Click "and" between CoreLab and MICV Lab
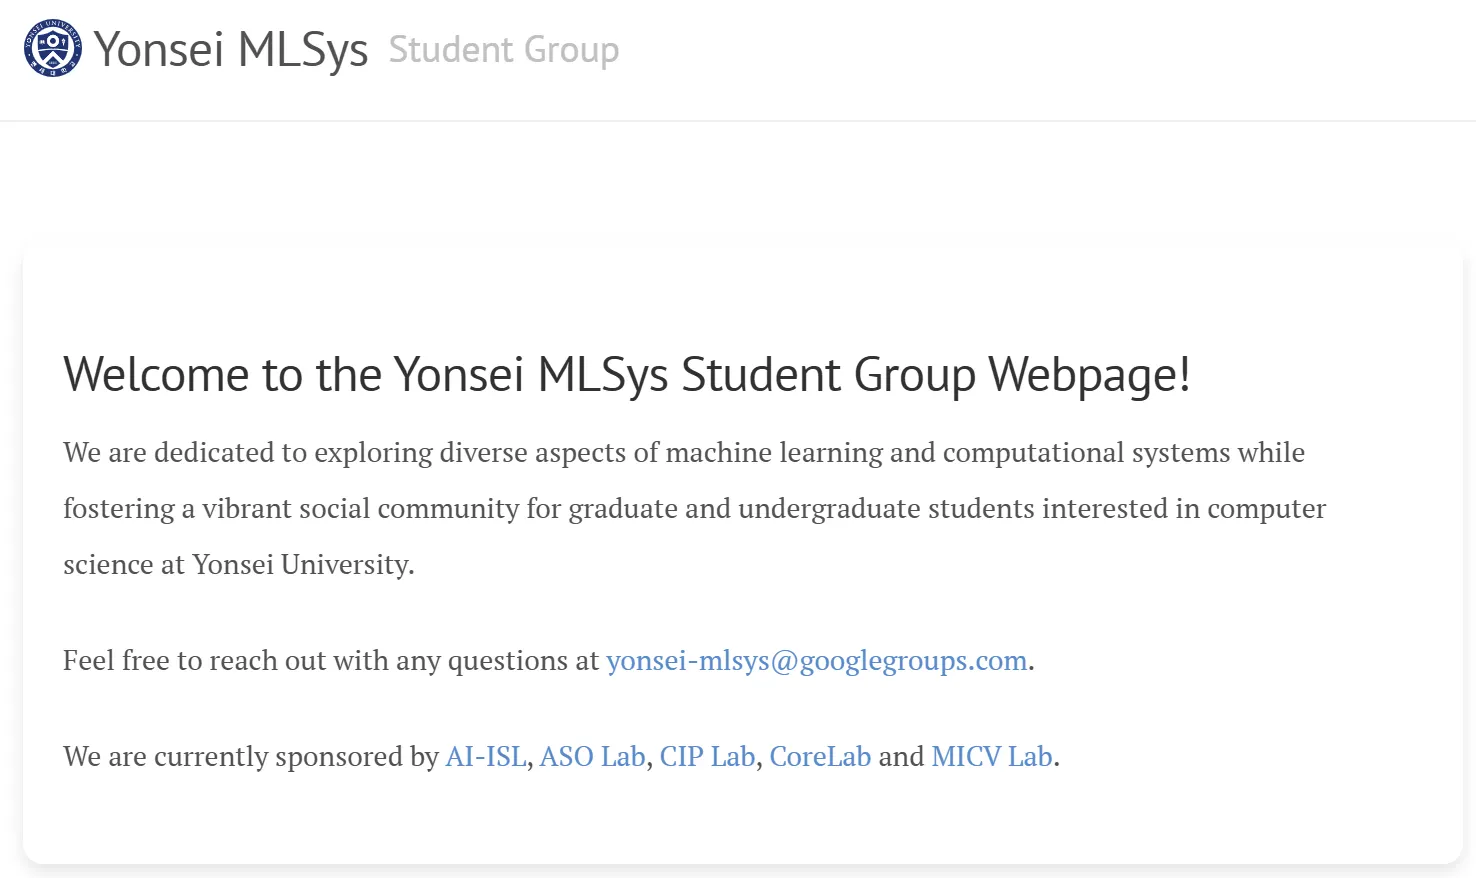This screenshot has width=1476, height=878. tap(901, 757)
